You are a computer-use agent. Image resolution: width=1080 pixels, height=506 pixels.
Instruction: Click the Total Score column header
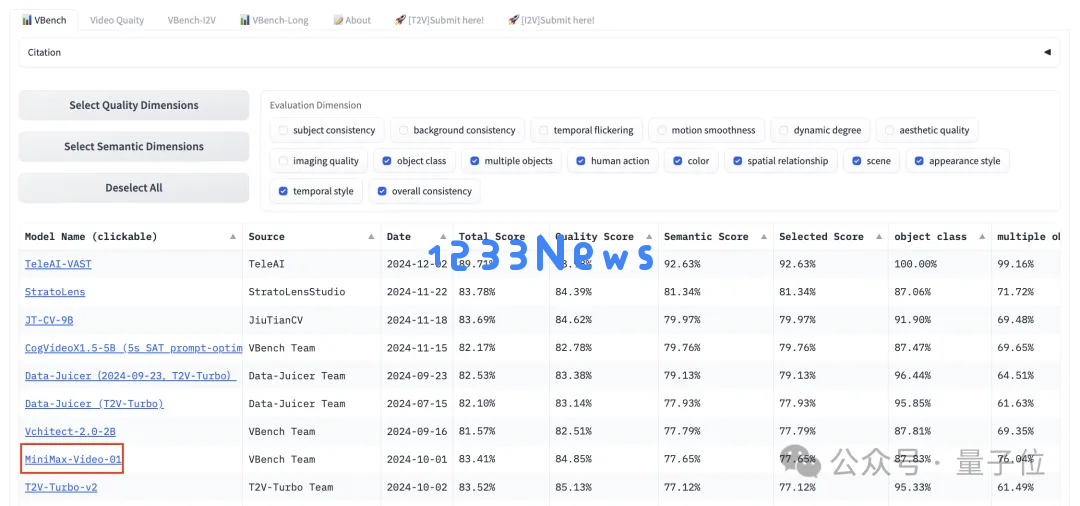click(x=492, y=237)
